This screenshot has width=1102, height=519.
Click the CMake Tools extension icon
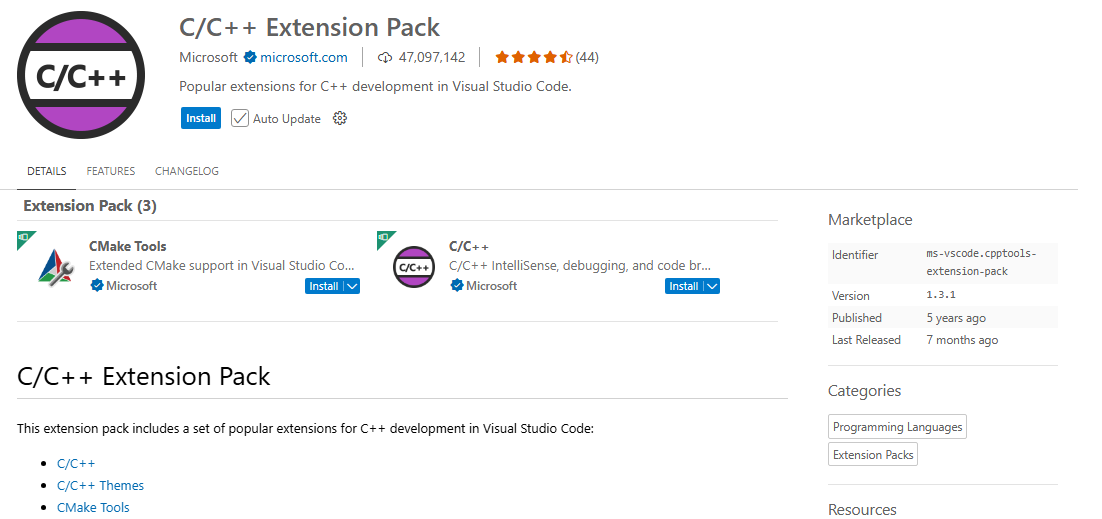[54, 267]
